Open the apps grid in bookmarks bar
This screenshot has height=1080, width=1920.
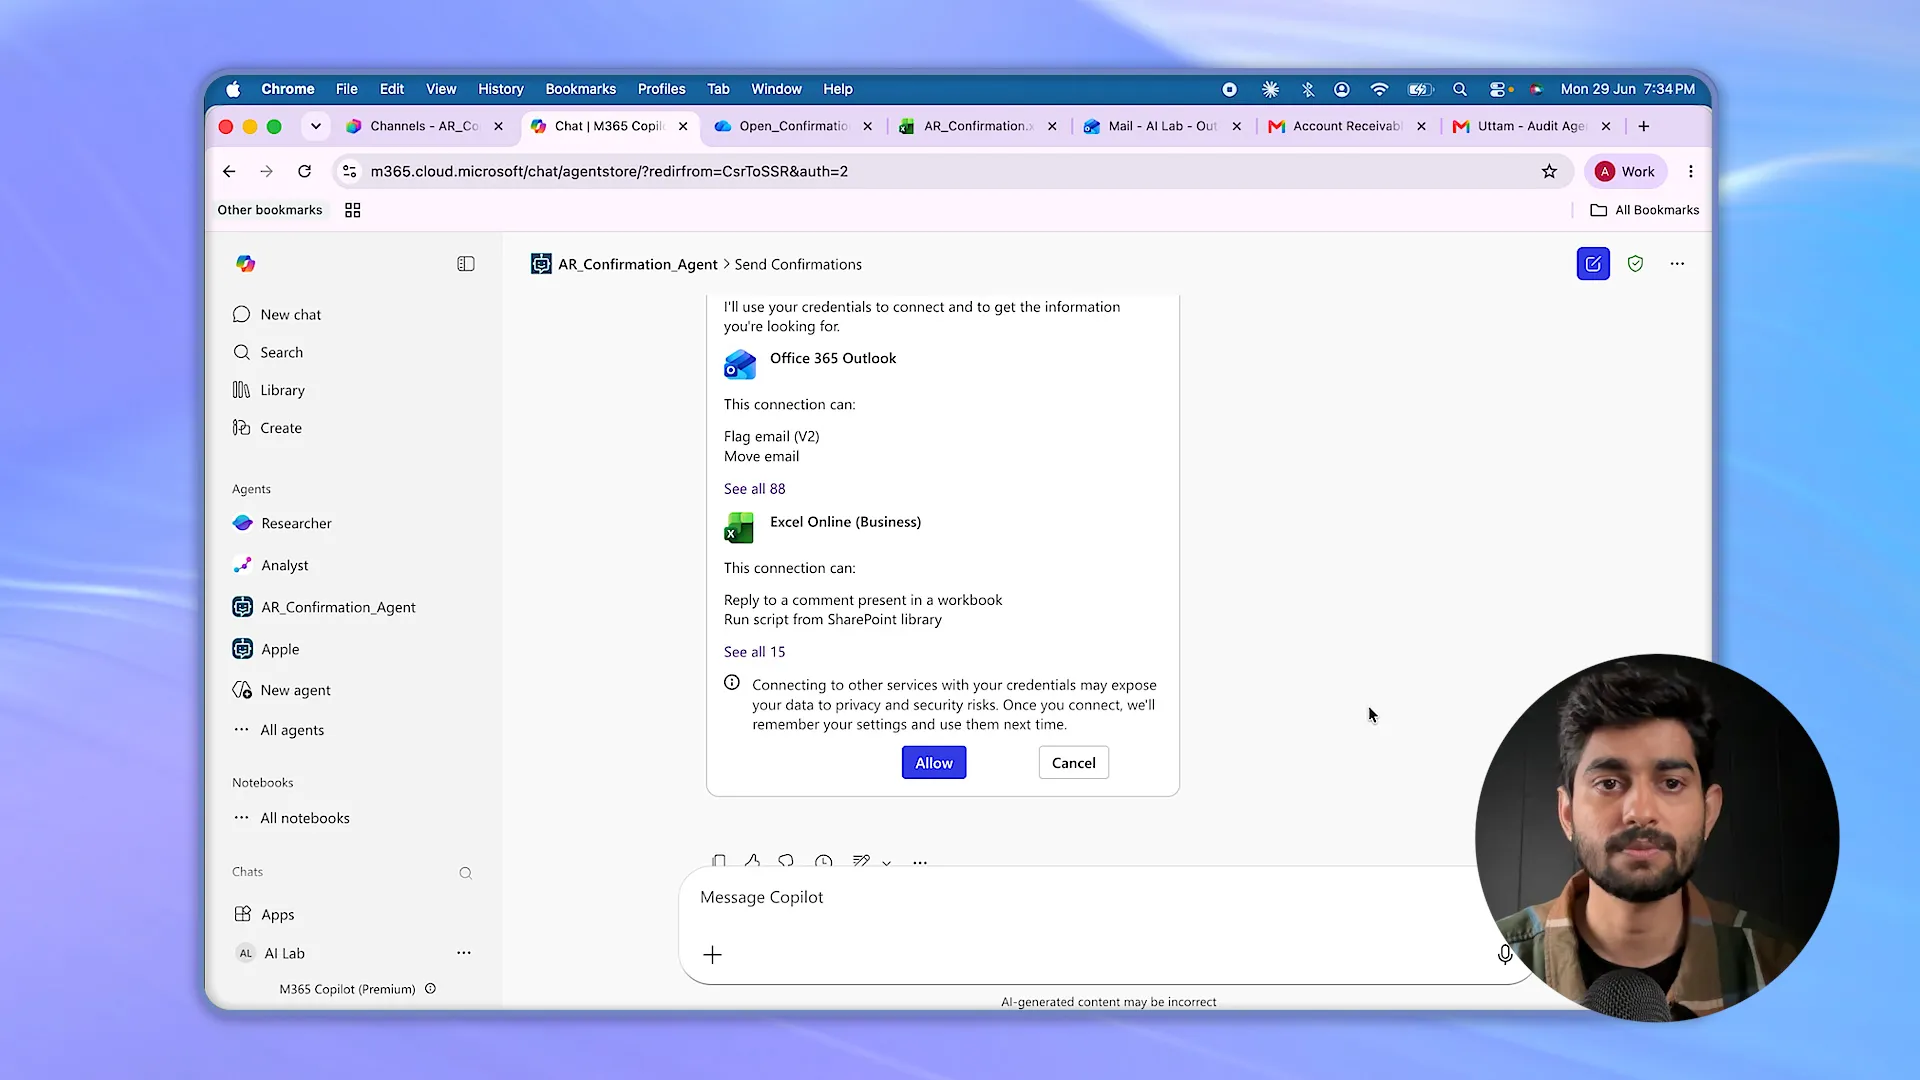tap(352, 210)
